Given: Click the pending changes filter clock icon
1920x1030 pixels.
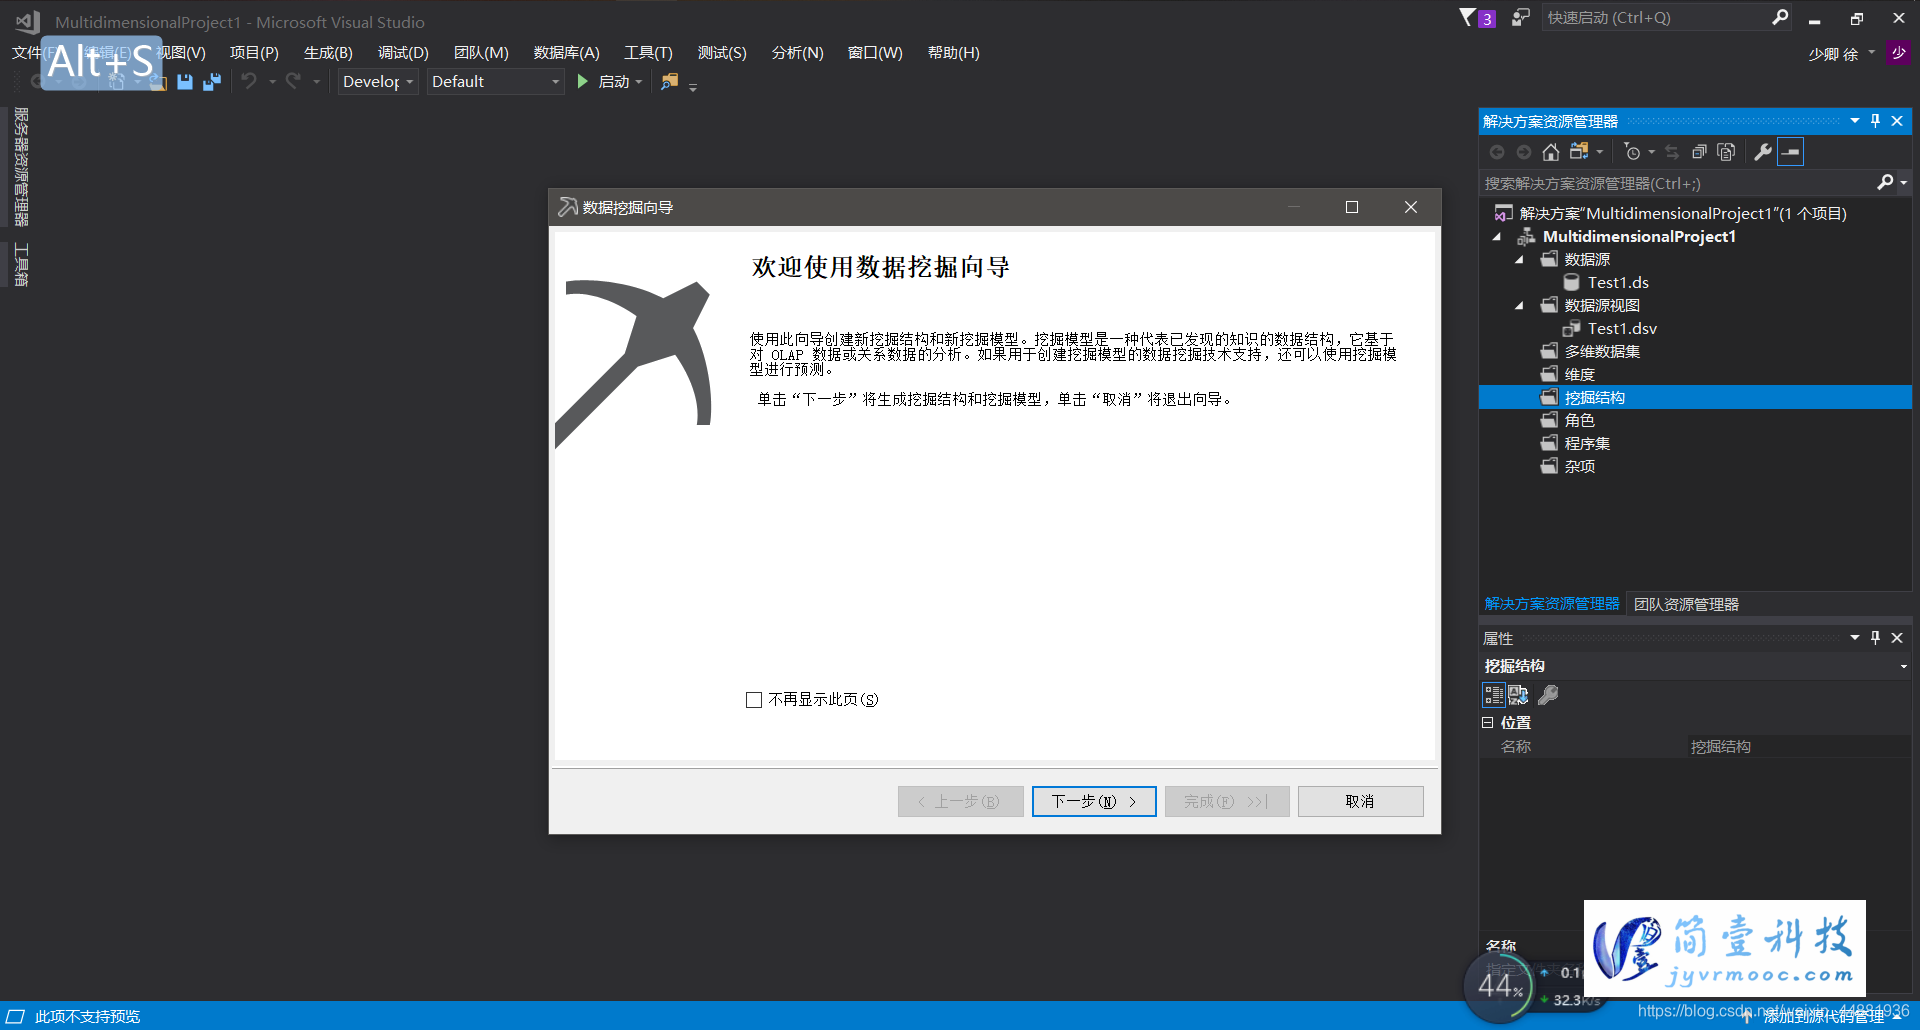Looking at the screenshot, I should [1632, 152].
